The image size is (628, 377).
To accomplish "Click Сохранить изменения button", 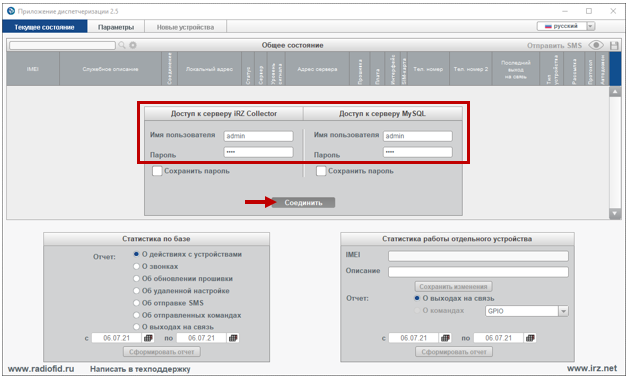I will point(453,286).
